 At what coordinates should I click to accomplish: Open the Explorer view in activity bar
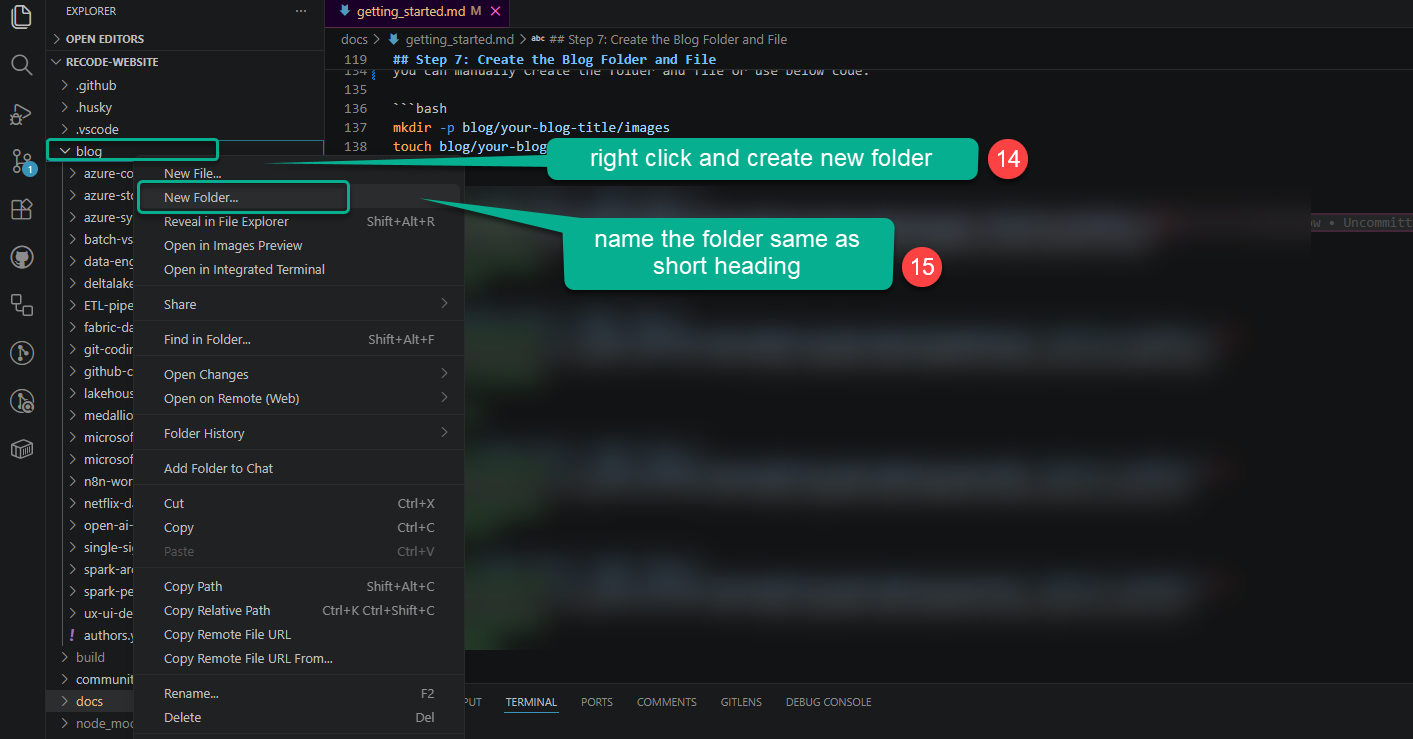[x=21, y=18]
